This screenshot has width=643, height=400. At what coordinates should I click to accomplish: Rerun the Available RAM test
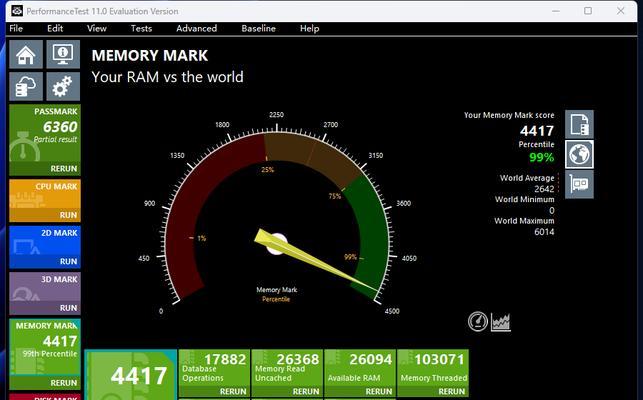[379, 391]
